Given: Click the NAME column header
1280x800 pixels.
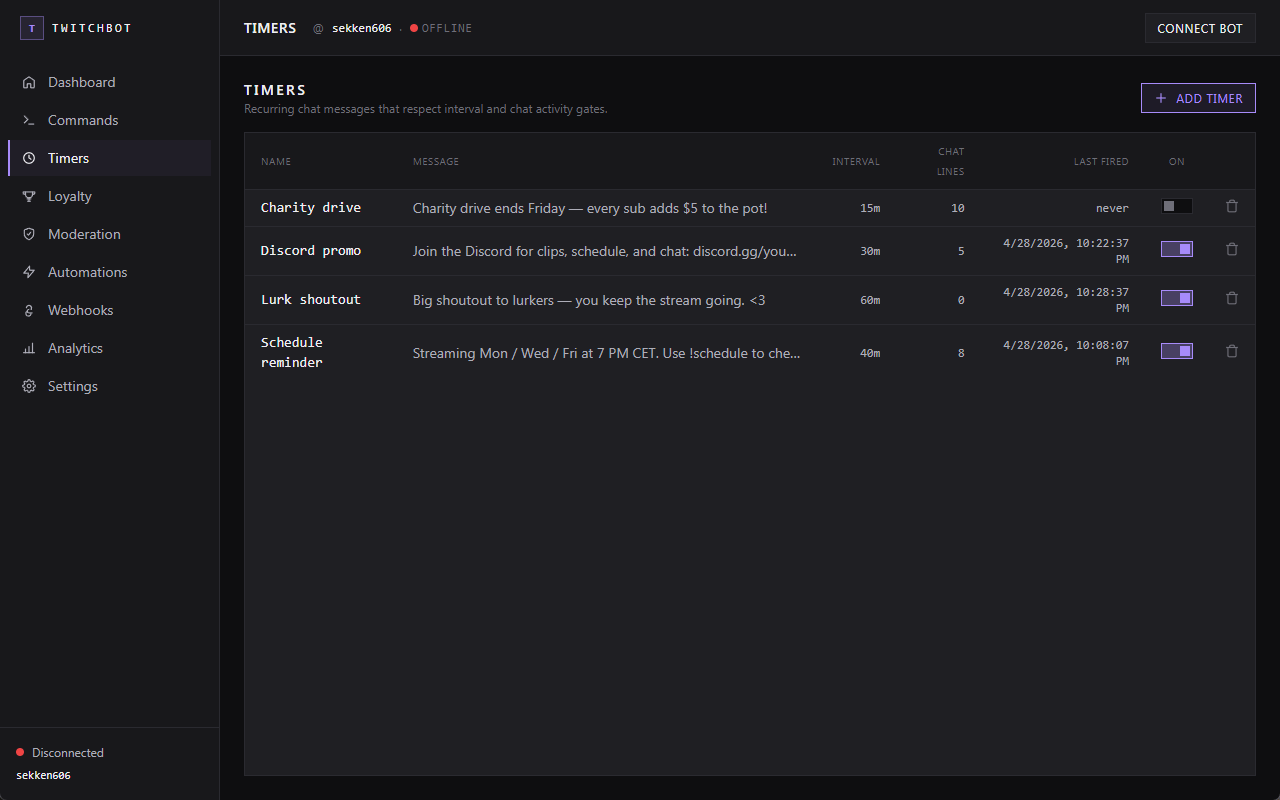Looking at the screenshot, I should click(276, 162).
